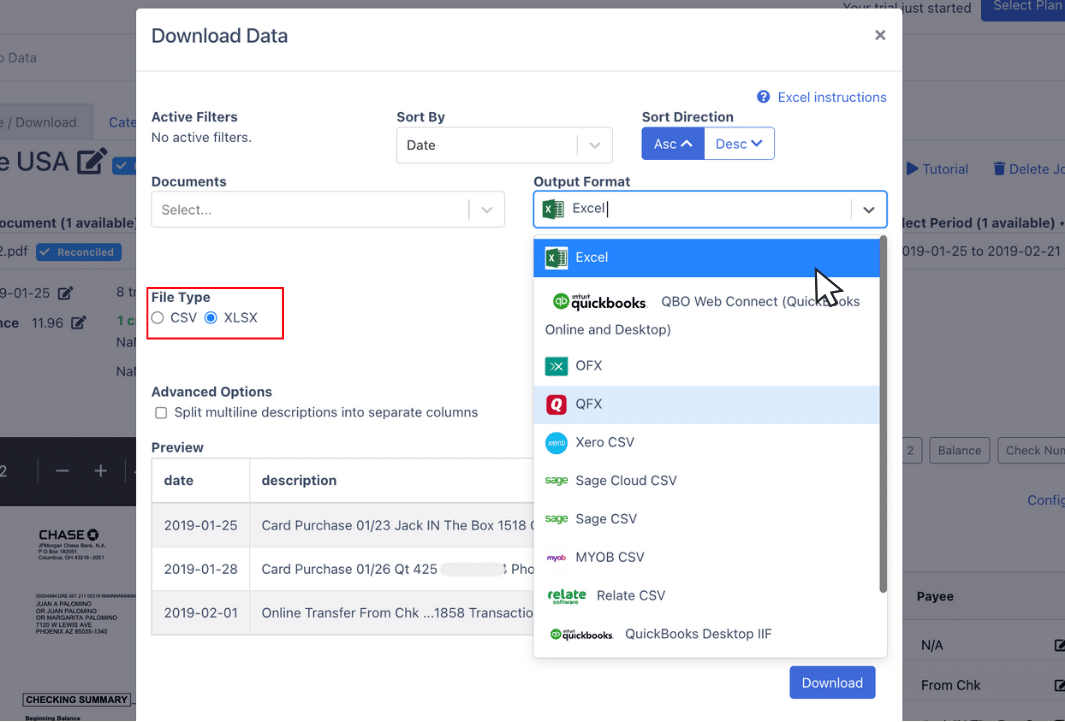The image size is (1065, 722).
Task: Select the XLSX file type radio
Action: click(211, 318)
